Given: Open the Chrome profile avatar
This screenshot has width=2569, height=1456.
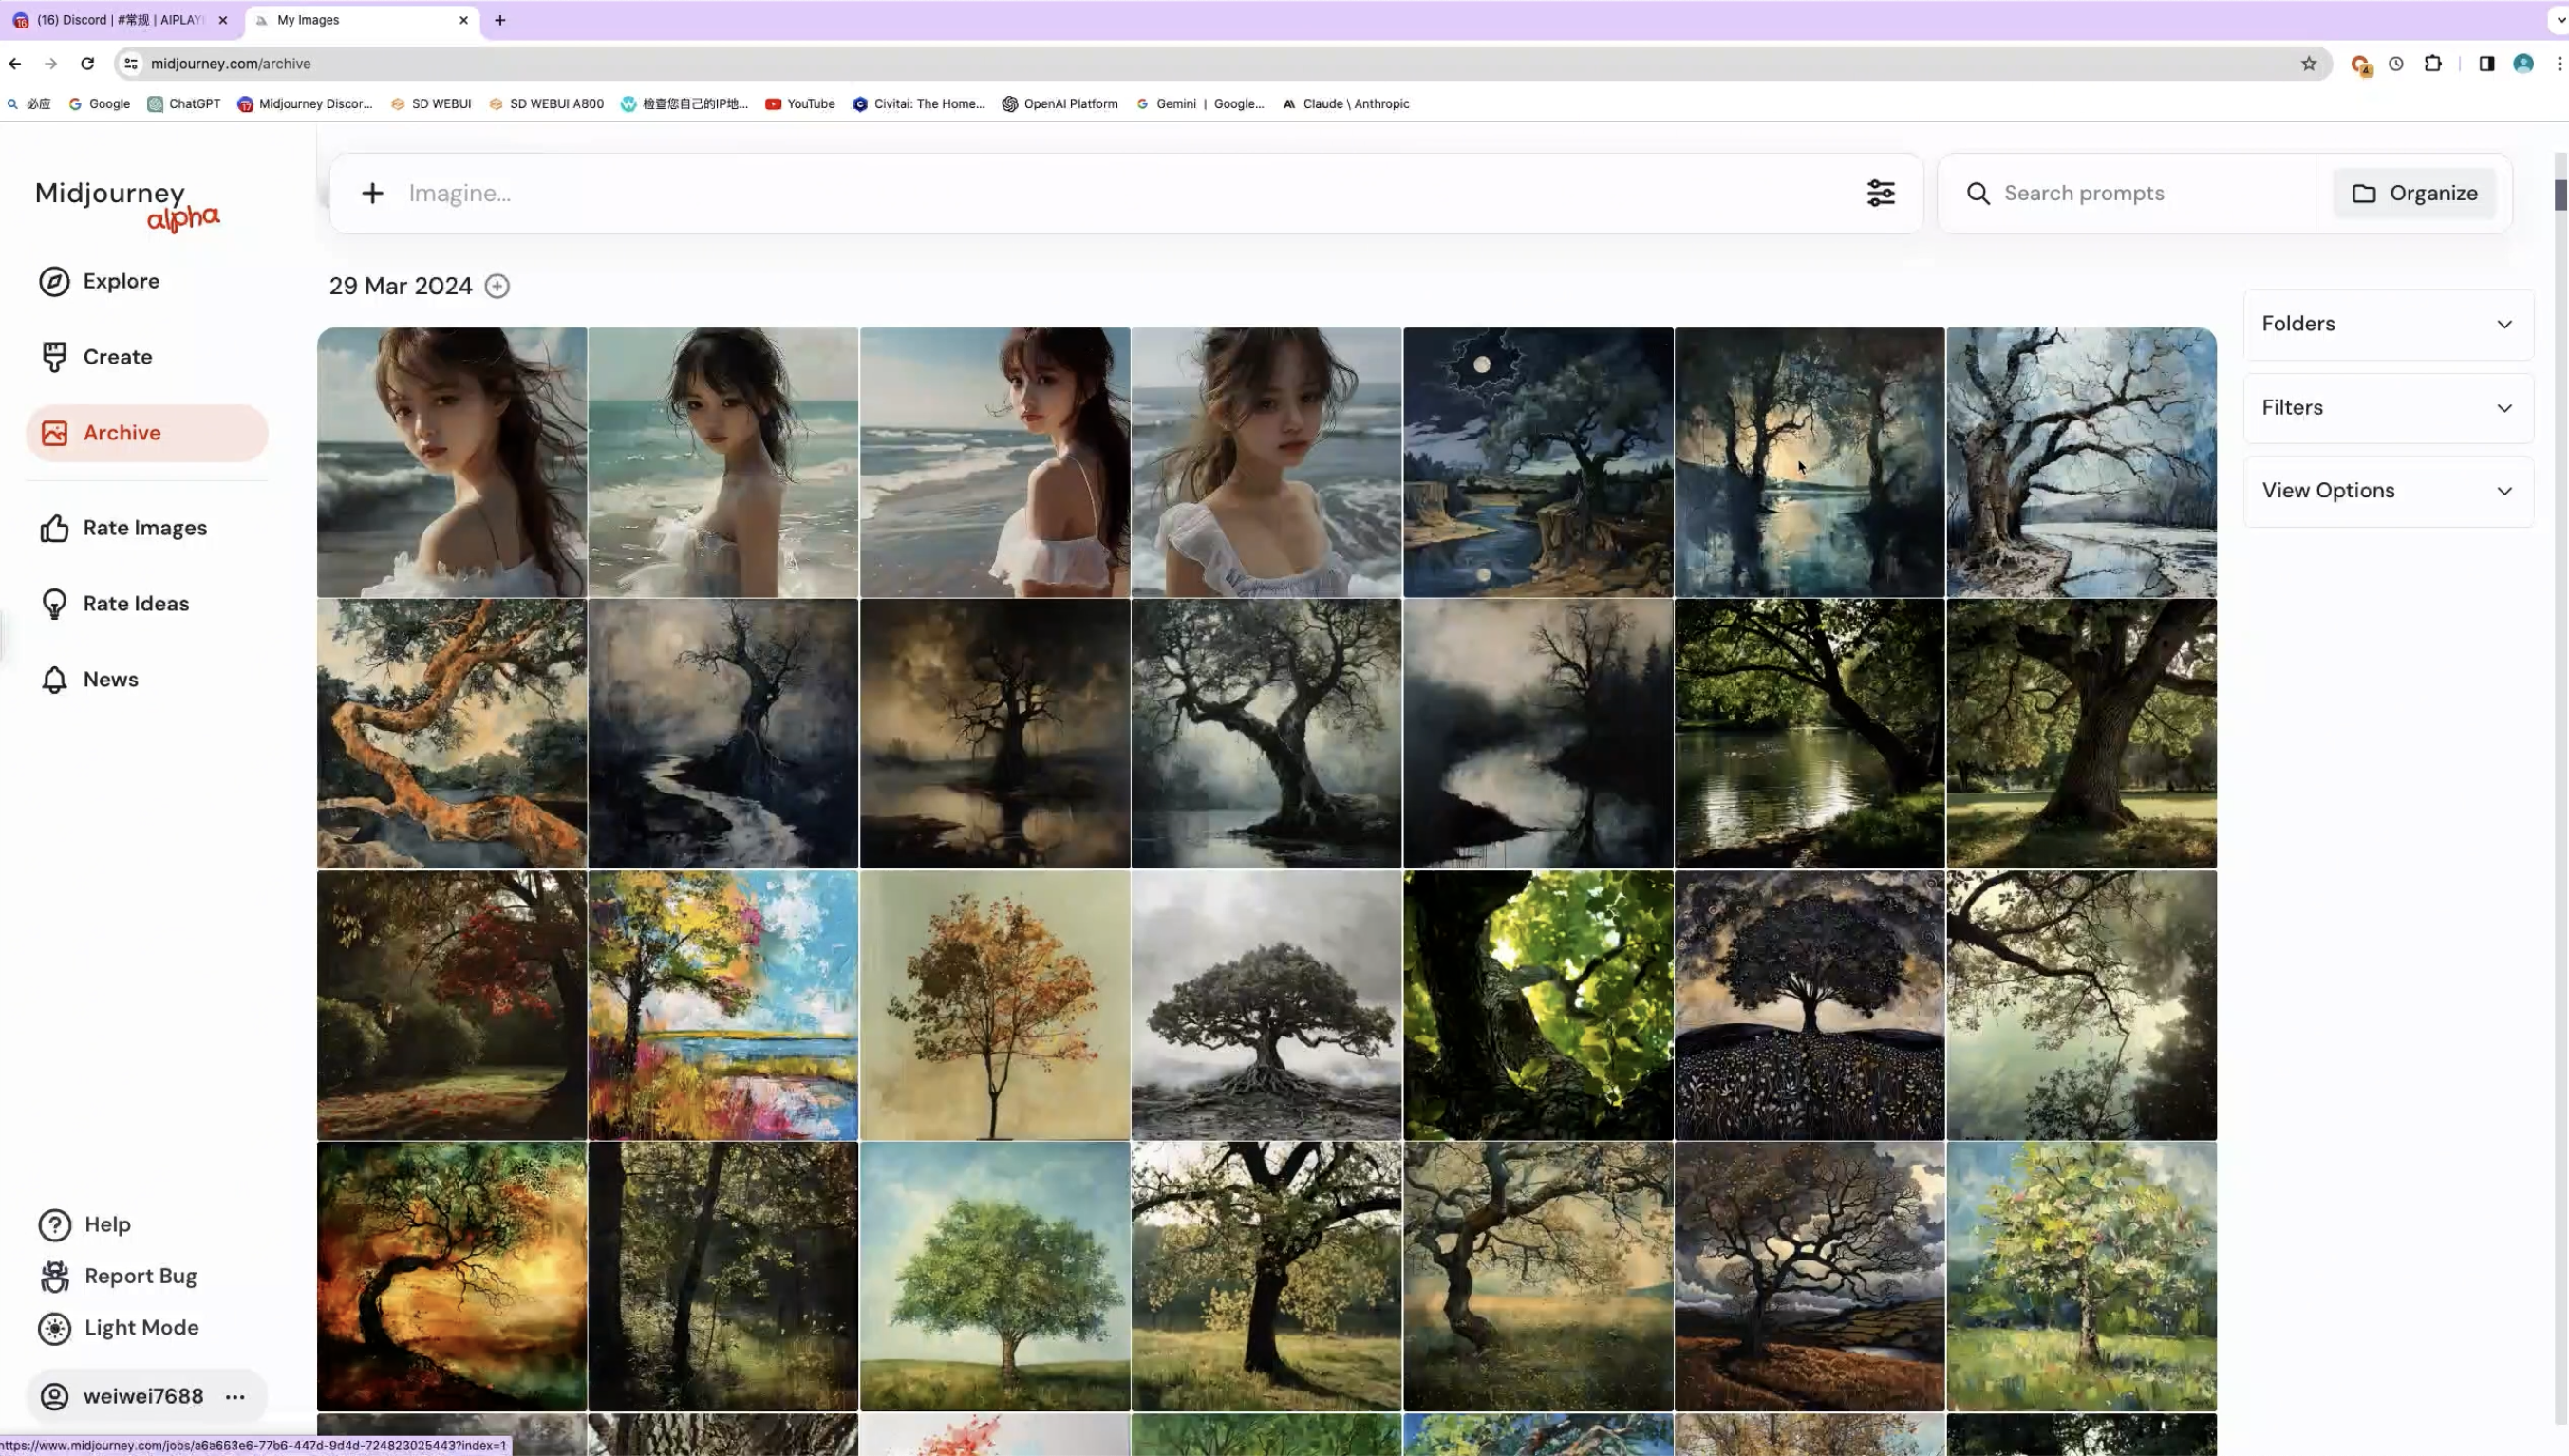Looking at the screenshot, I should click(2523, 64).
